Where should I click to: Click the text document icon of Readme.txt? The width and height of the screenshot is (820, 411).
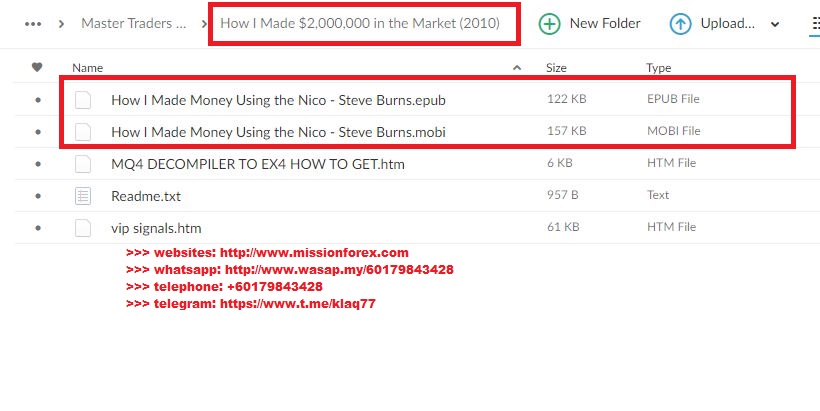(x=83, y=196)
